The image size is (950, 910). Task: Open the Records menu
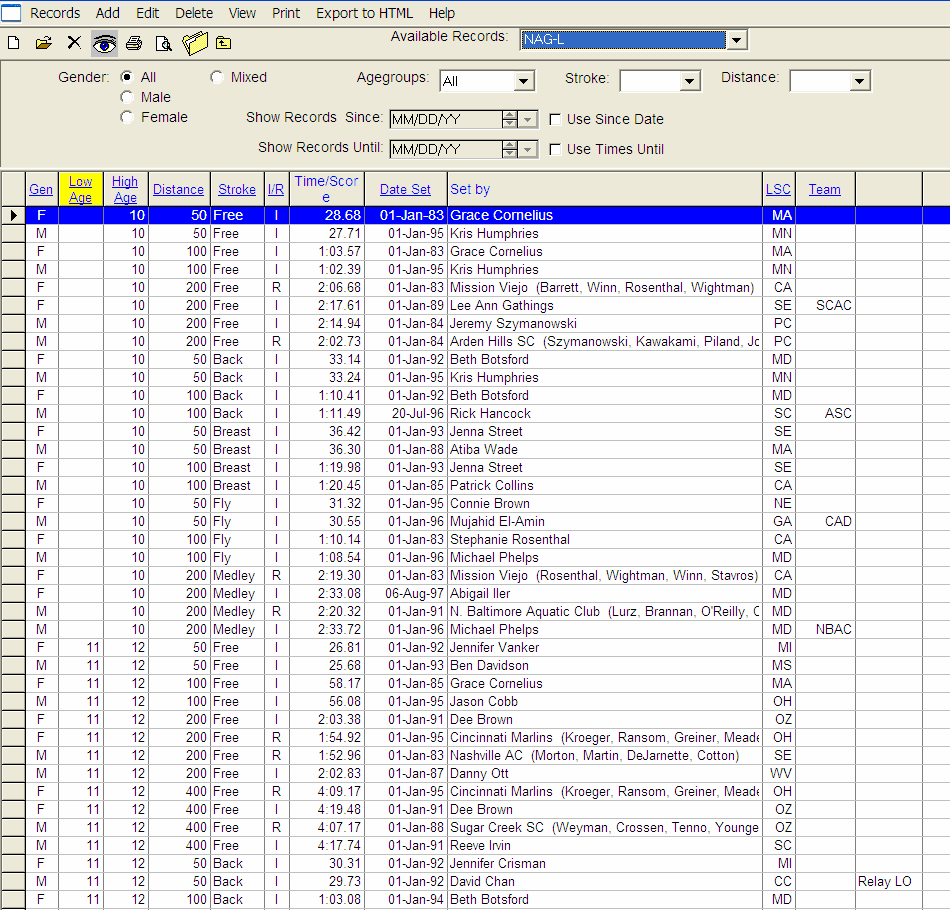pyautogui.click(x=54, y=13)
